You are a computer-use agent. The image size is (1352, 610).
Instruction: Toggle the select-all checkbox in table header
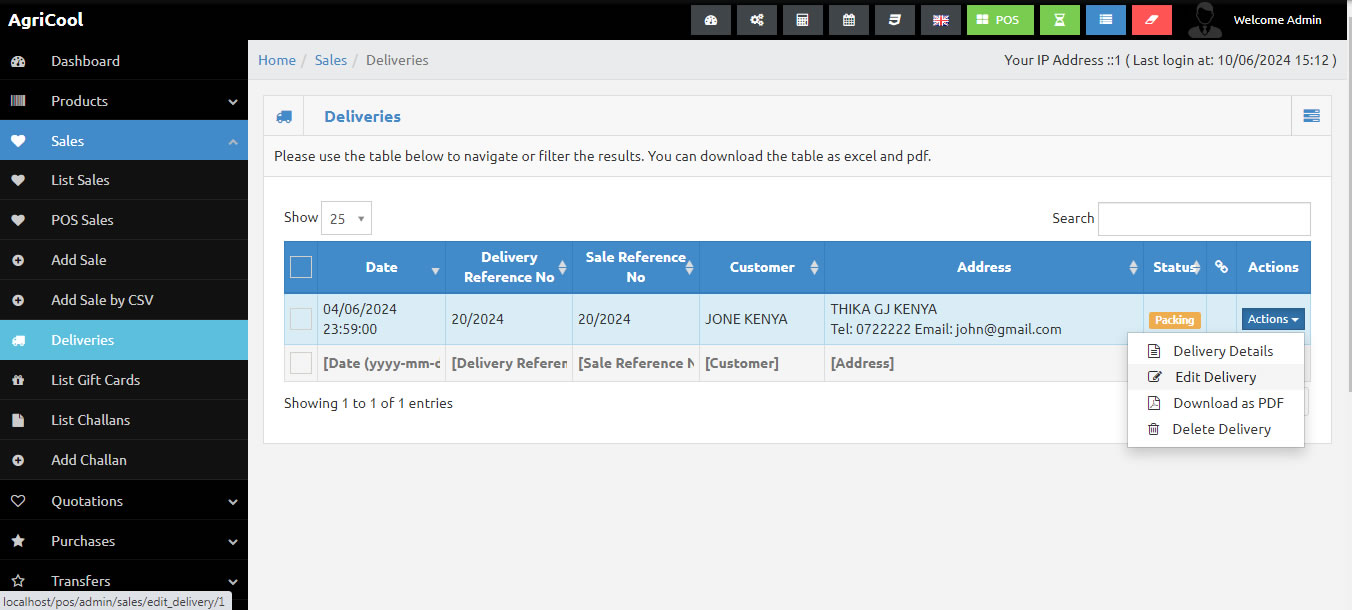pyautogui.click(x=301, y=267)
